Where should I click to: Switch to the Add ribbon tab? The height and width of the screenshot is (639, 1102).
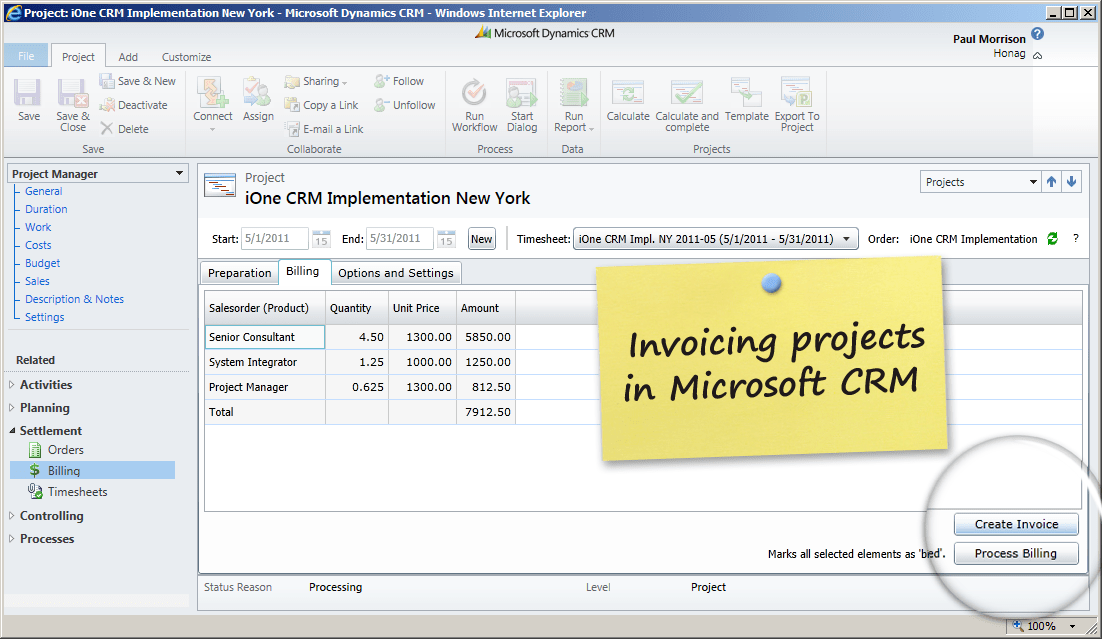pos(128,57)
